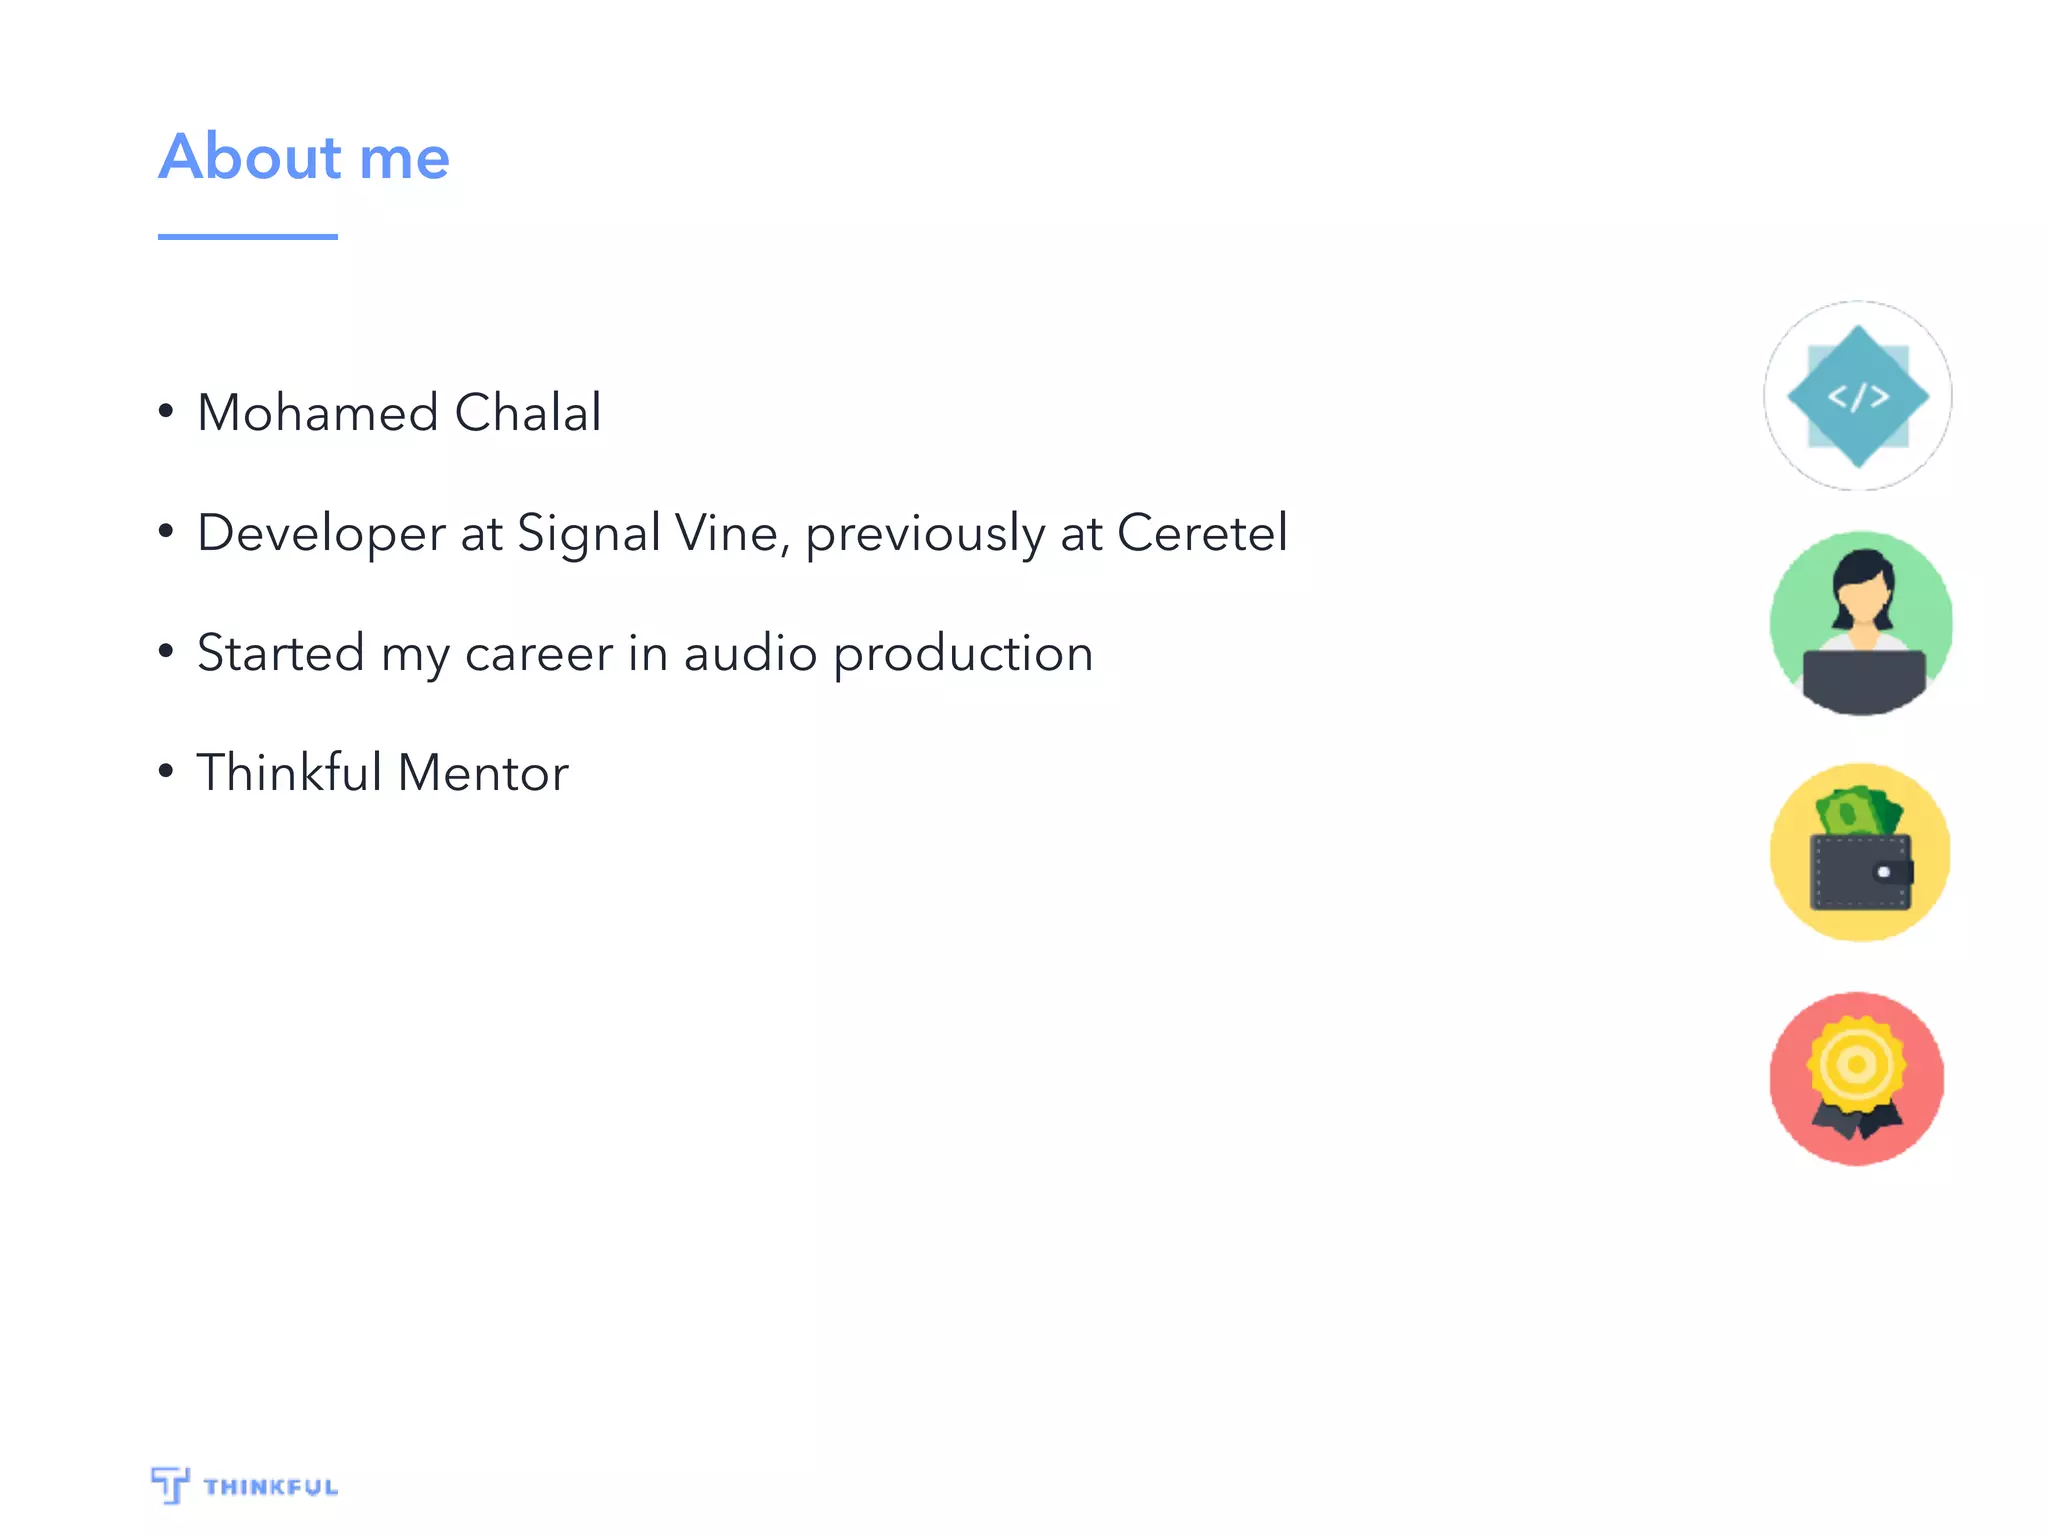Click the Thinkful T logo mark
This screenshot has width=2048, height=1536.
(x=170, y=1484)
